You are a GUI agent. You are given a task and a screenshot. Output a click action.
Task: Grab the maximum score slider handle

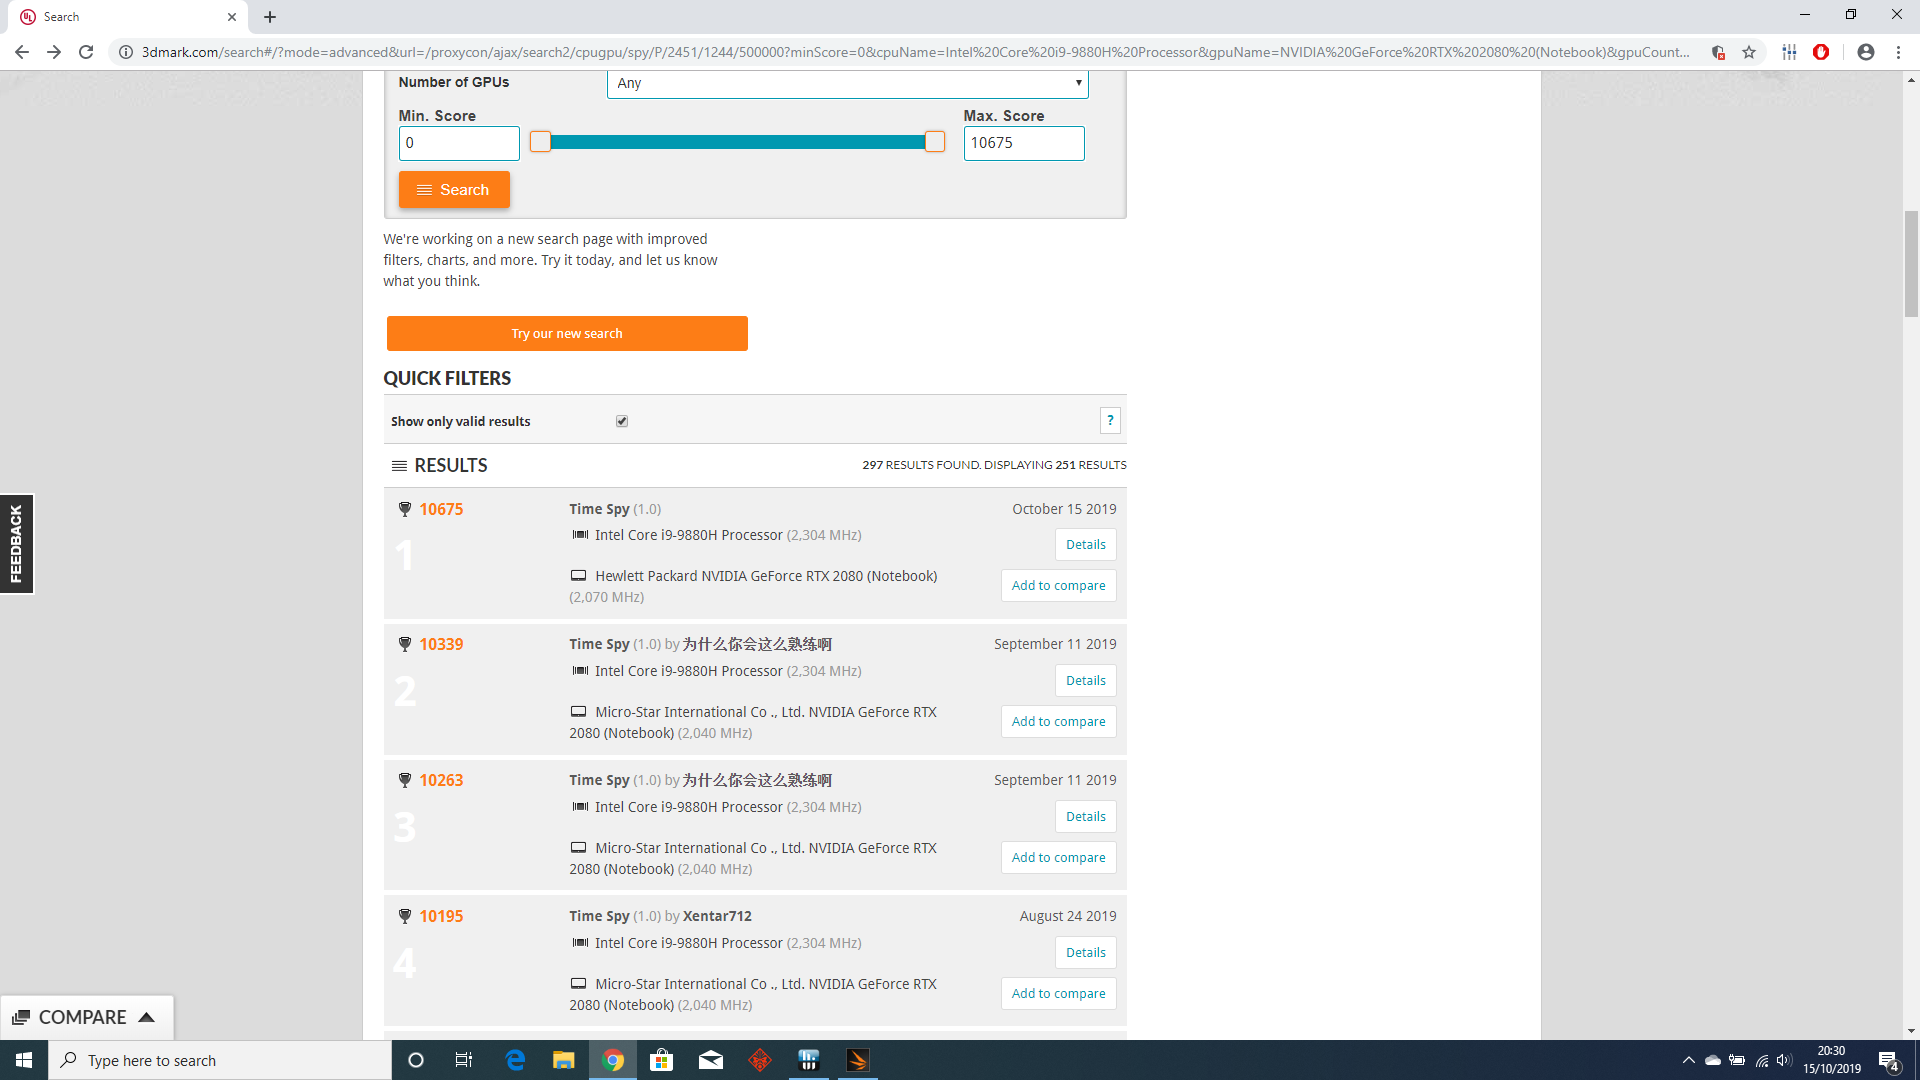(935, 142)
